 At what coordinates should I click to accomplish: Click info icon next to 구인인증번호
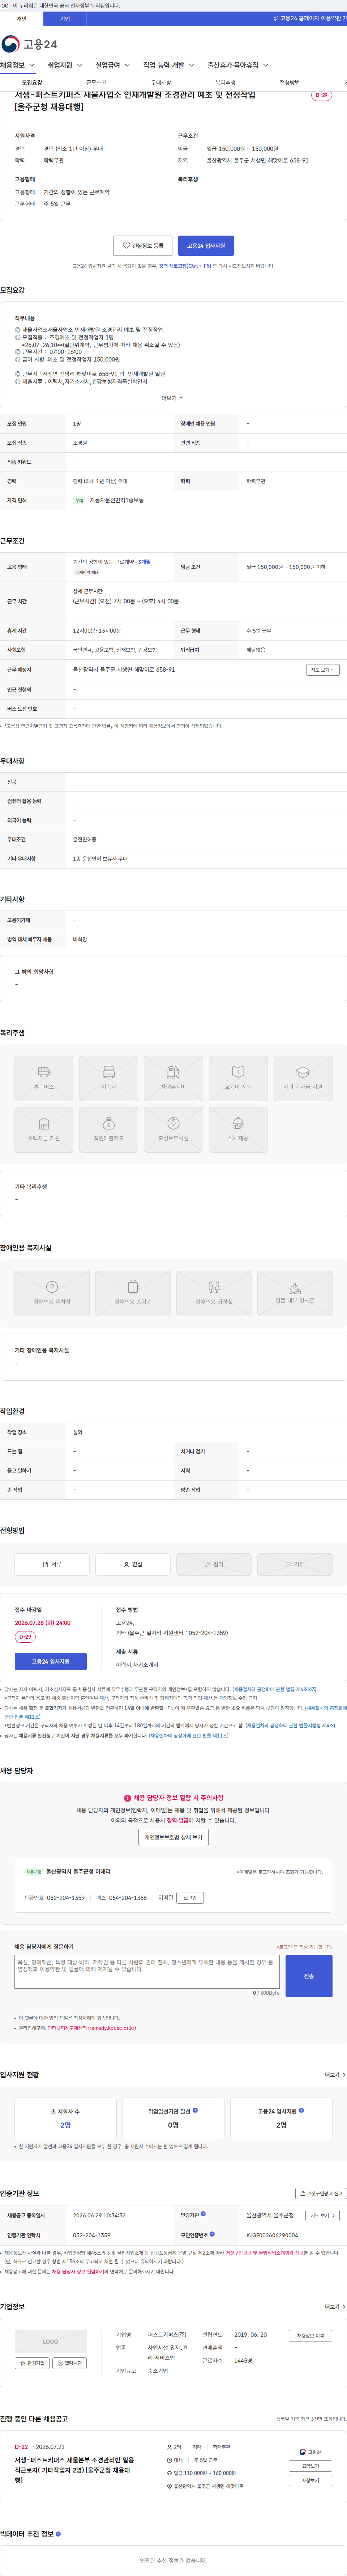(x=212, y=2234)
